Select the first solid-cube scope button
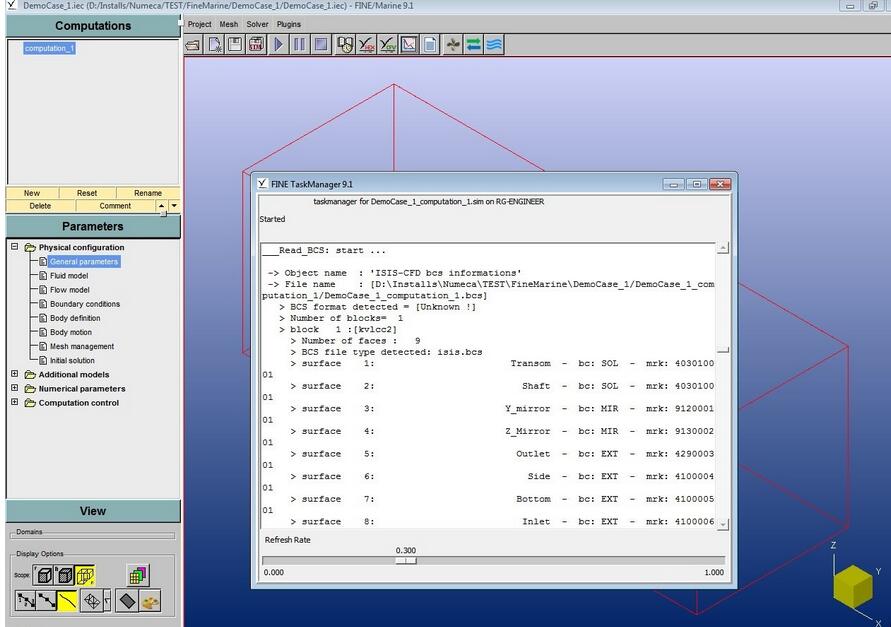The height and width of the screenshot is (627, 891). pos(44,575)
